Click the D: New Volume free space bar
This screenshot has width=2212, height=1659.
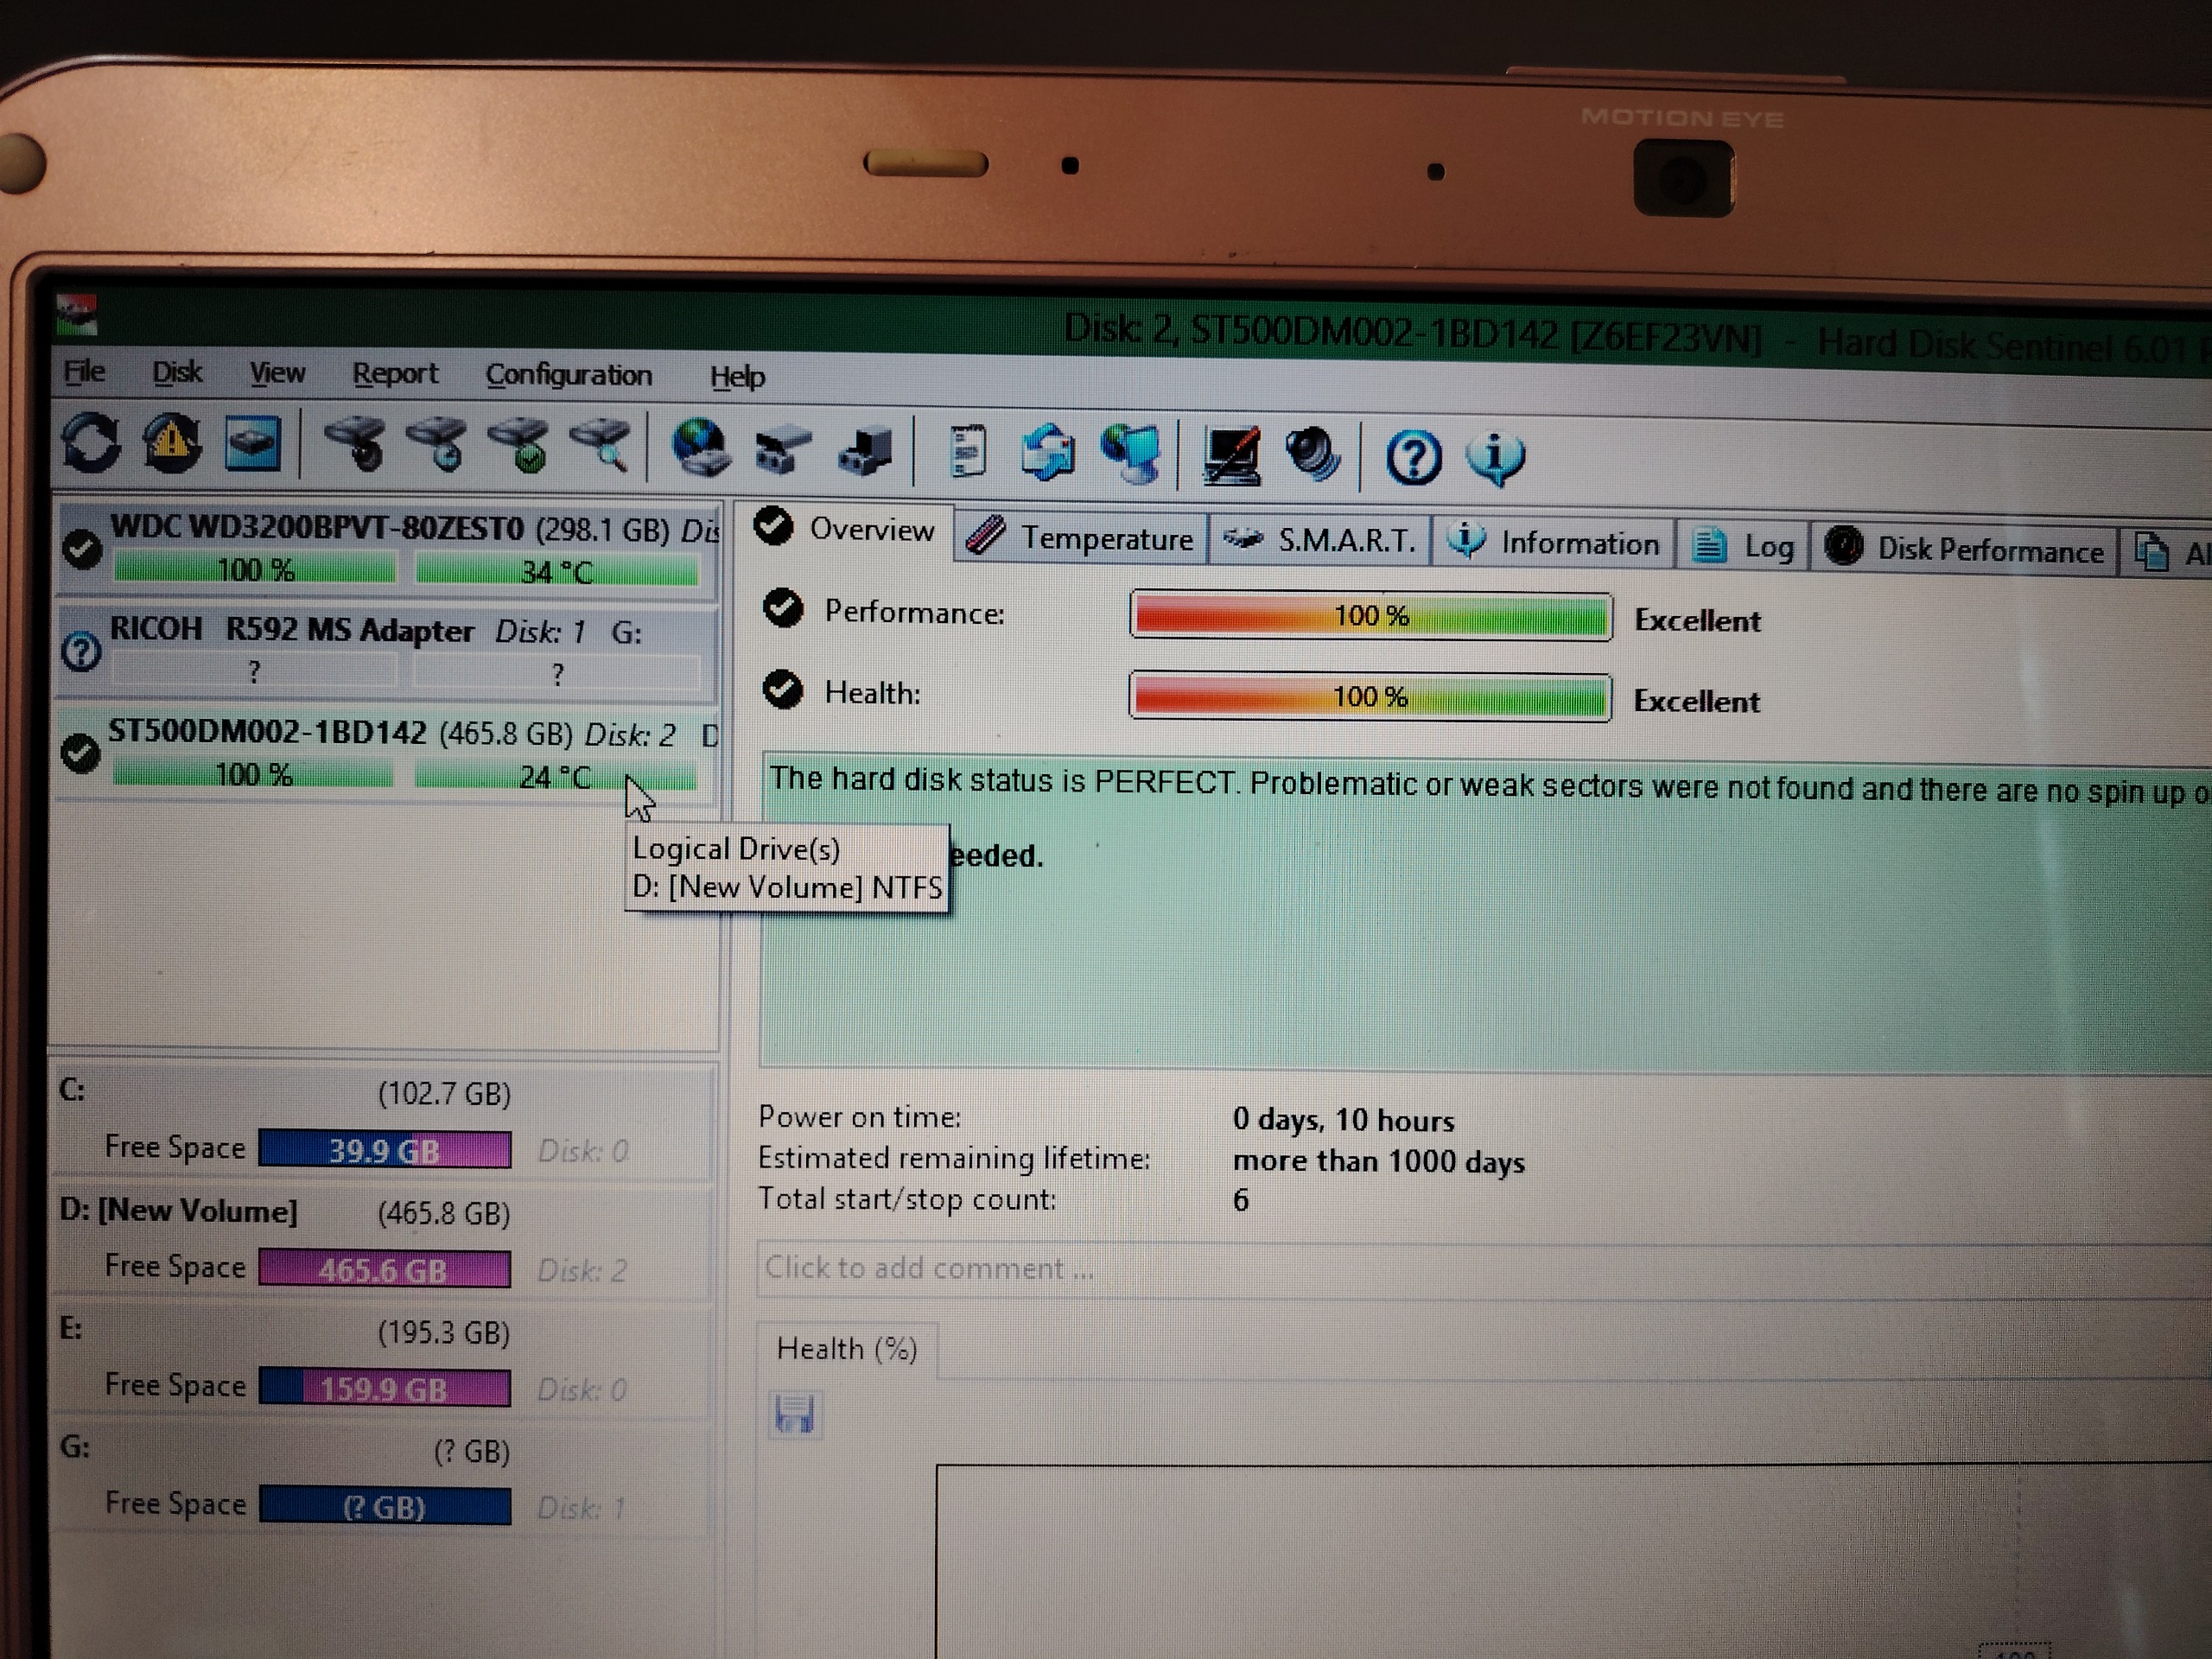384,1269
